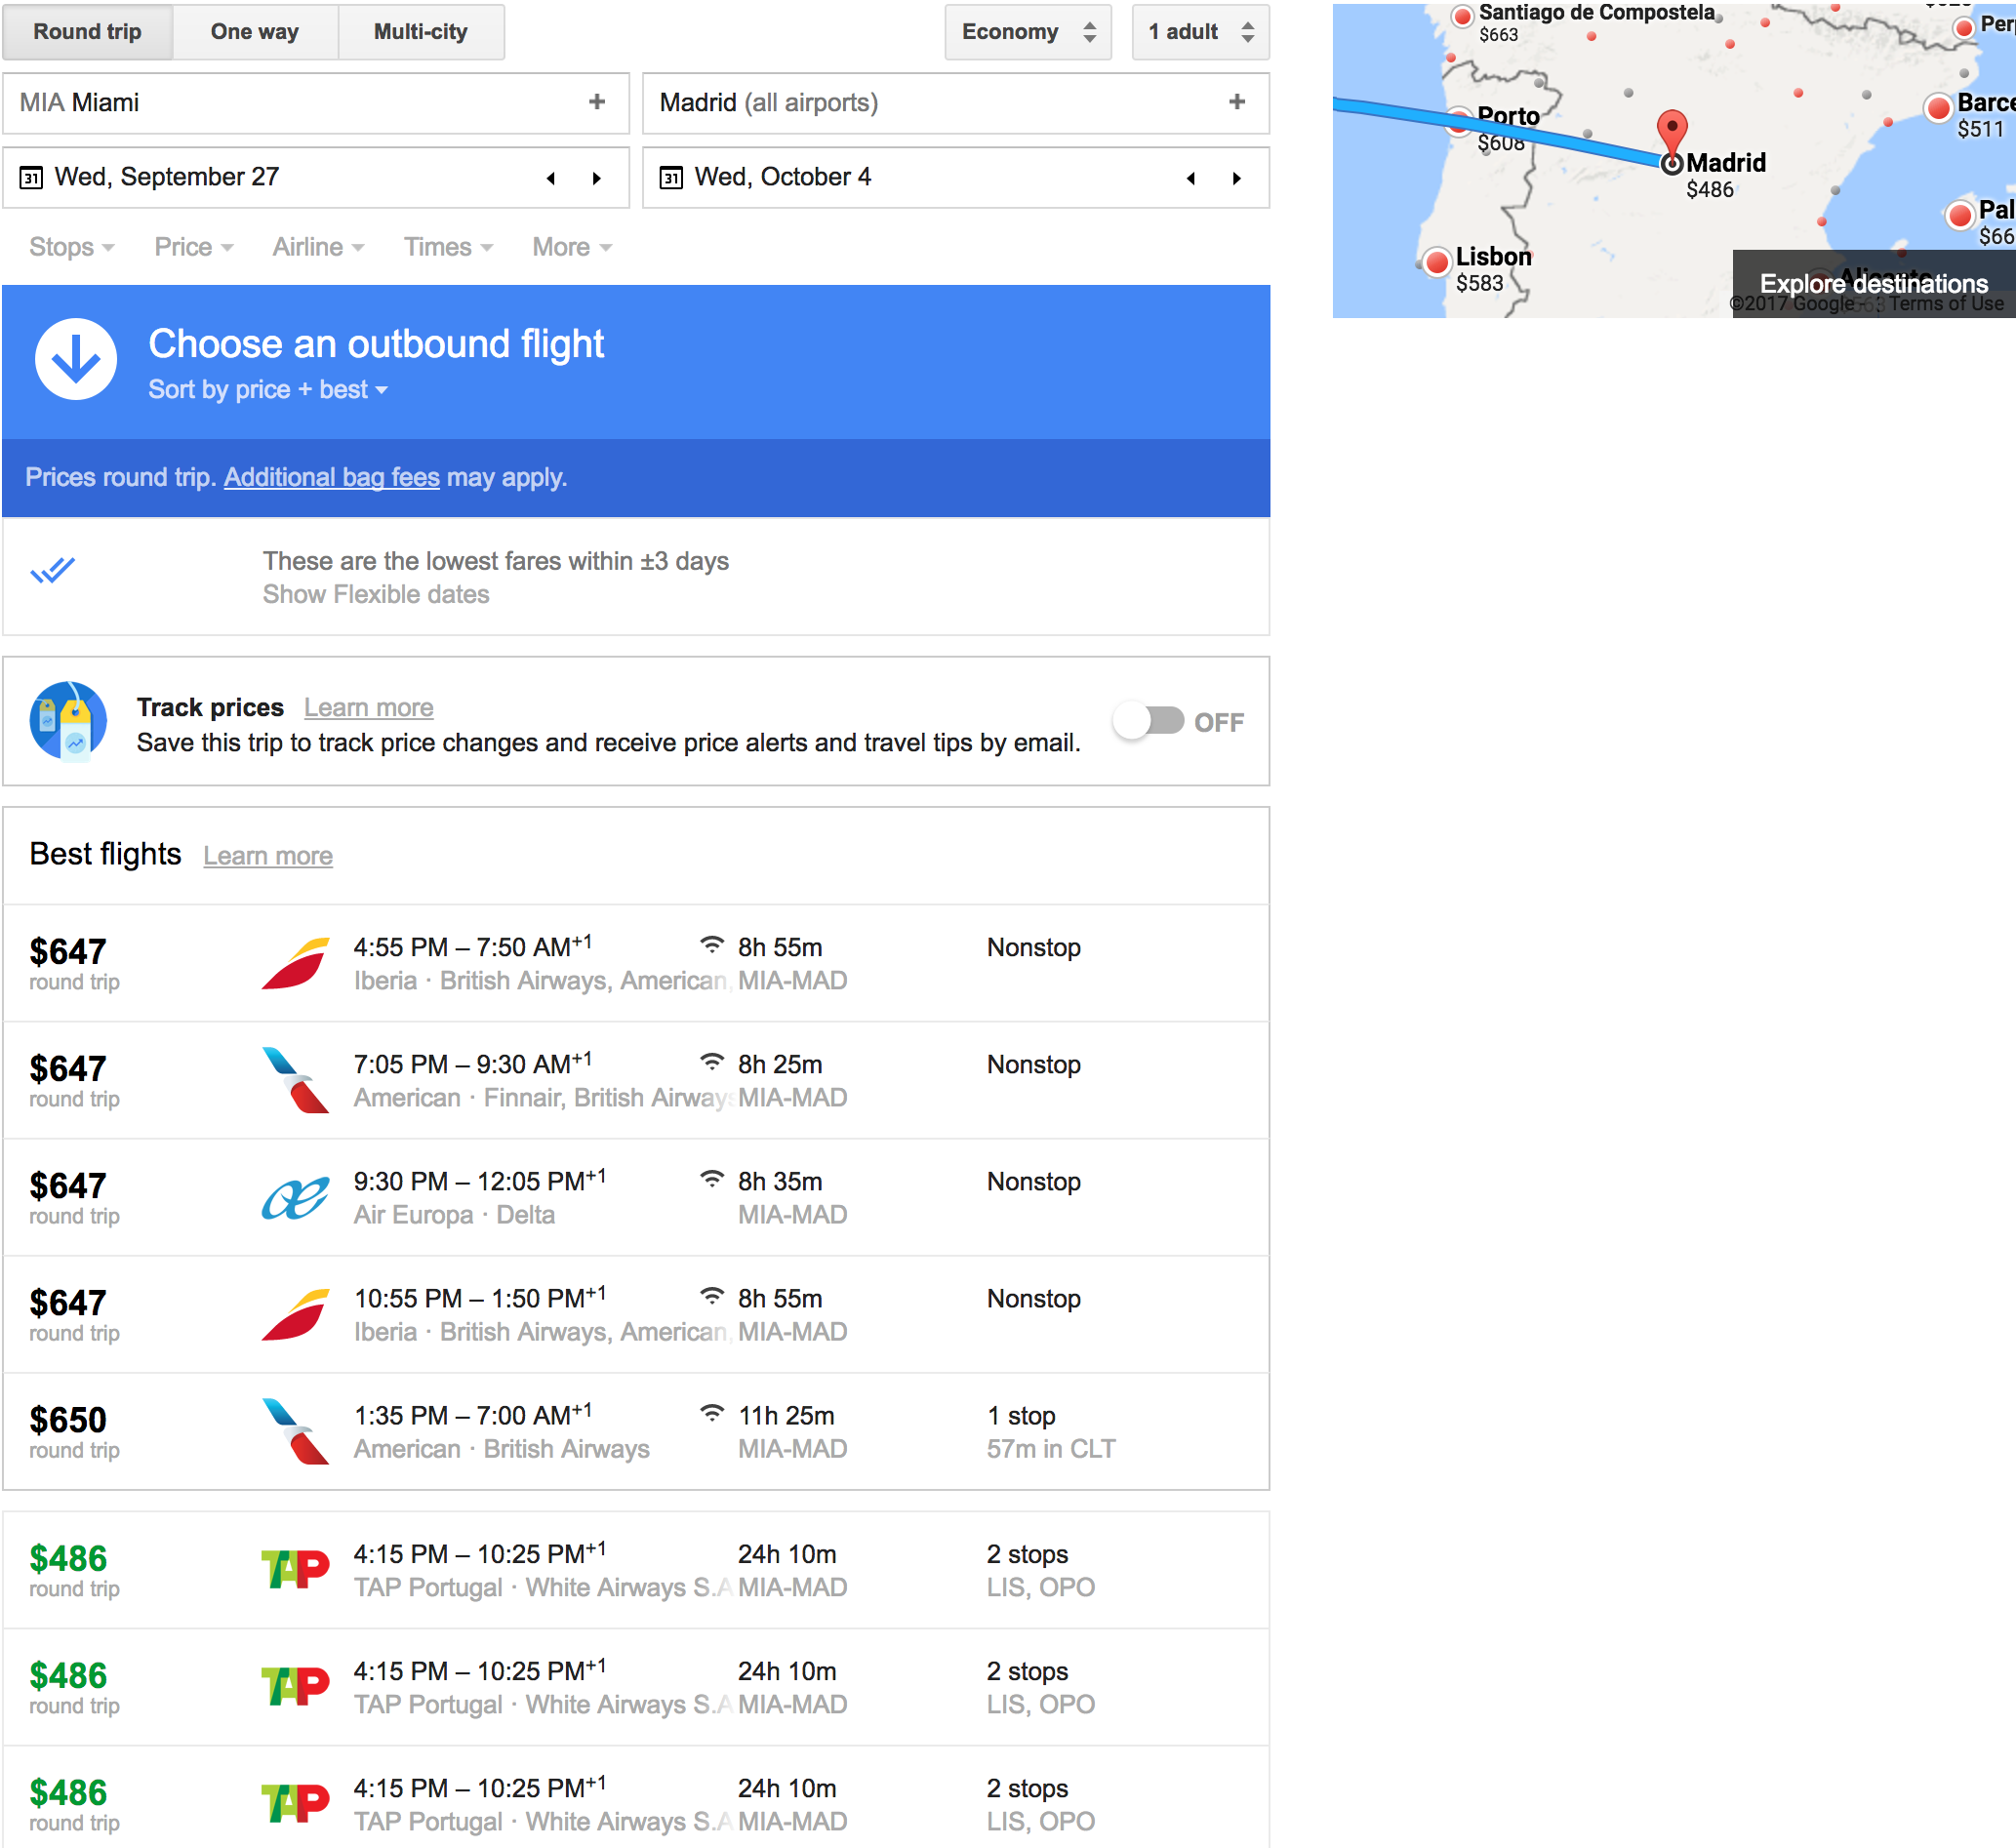Select the Multi-city tab
This screenshot has width=2016, height=1848.
421,32
